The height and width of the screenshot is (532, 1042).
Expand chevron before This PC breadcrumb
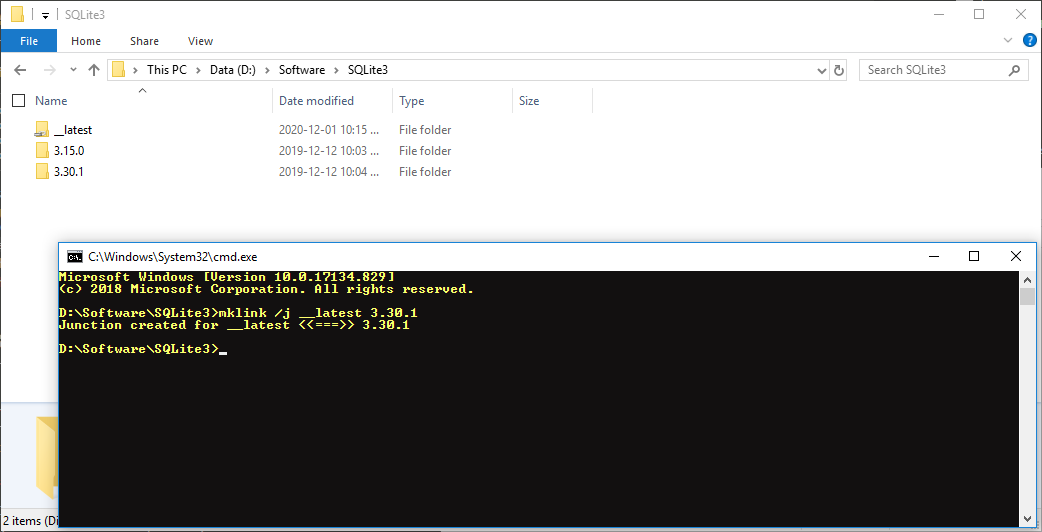(x=136, y=70)
